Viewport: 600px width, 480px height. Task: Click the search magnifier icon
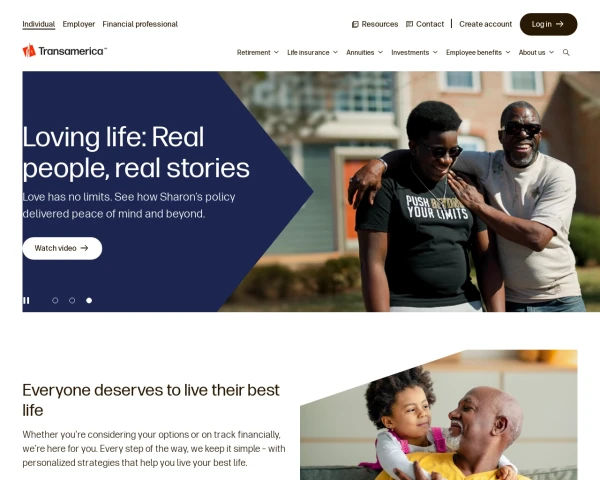pyautogui.click(x=566, y=52)
